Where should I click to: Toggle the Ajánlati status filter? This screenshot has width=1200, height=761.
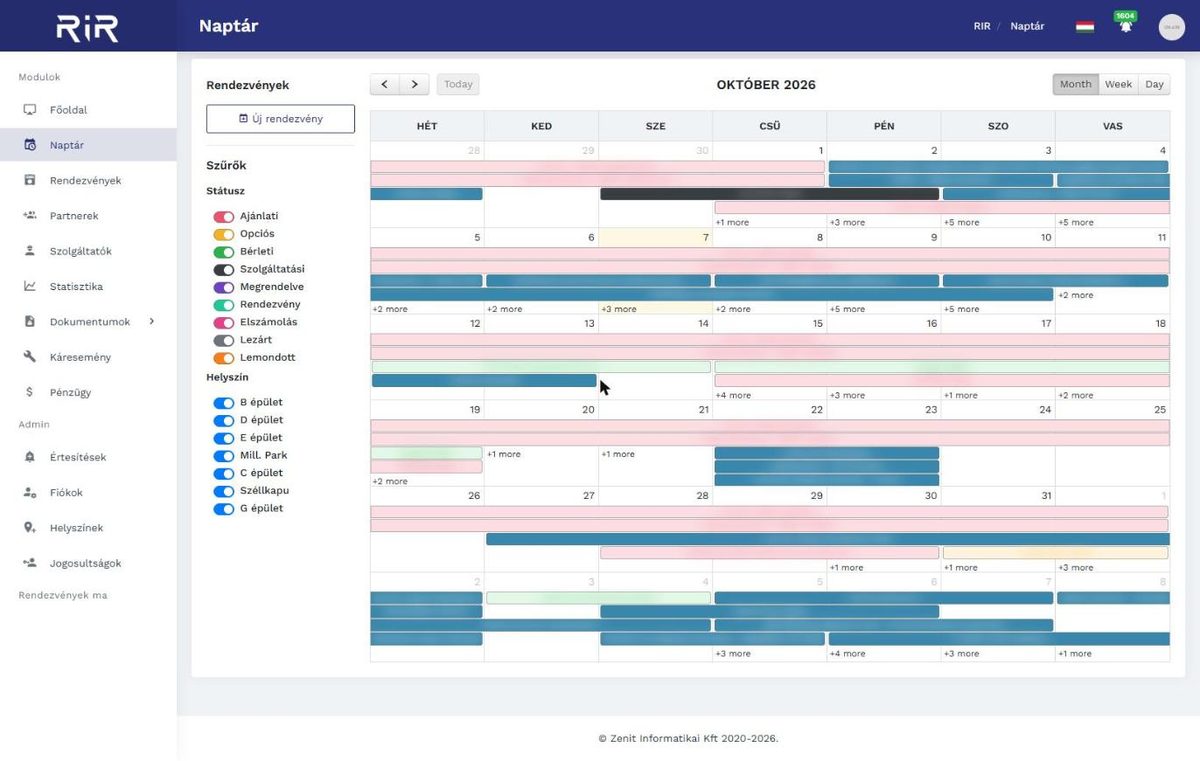pyautogui.click(x=224, y=216)
